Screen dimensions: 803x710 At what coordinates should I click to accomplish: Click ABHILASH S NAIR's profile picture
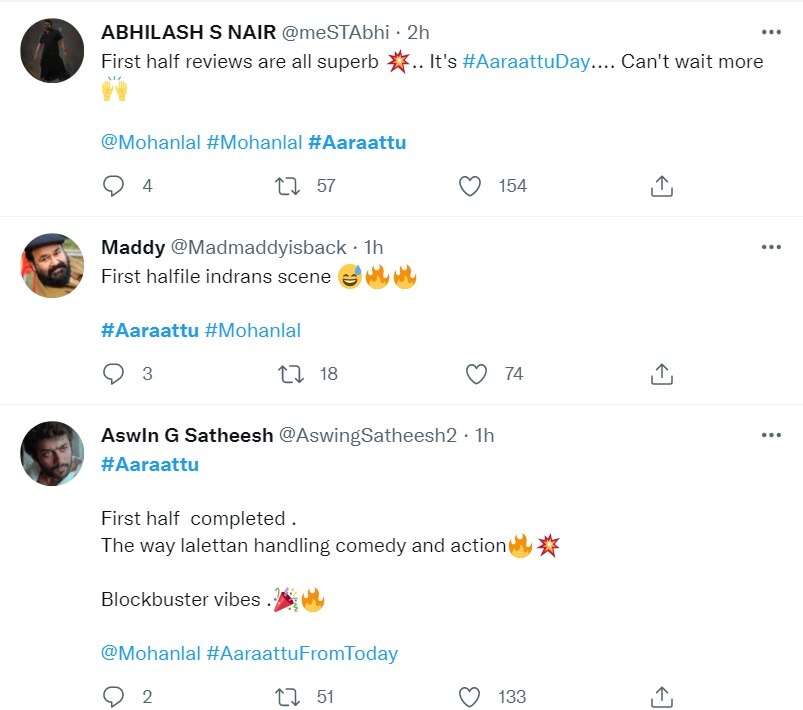51,49
